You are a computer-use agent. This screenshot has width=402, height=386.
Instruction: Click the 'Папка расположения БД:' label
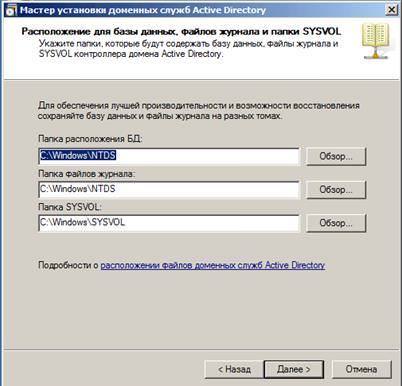click(90, 139)
